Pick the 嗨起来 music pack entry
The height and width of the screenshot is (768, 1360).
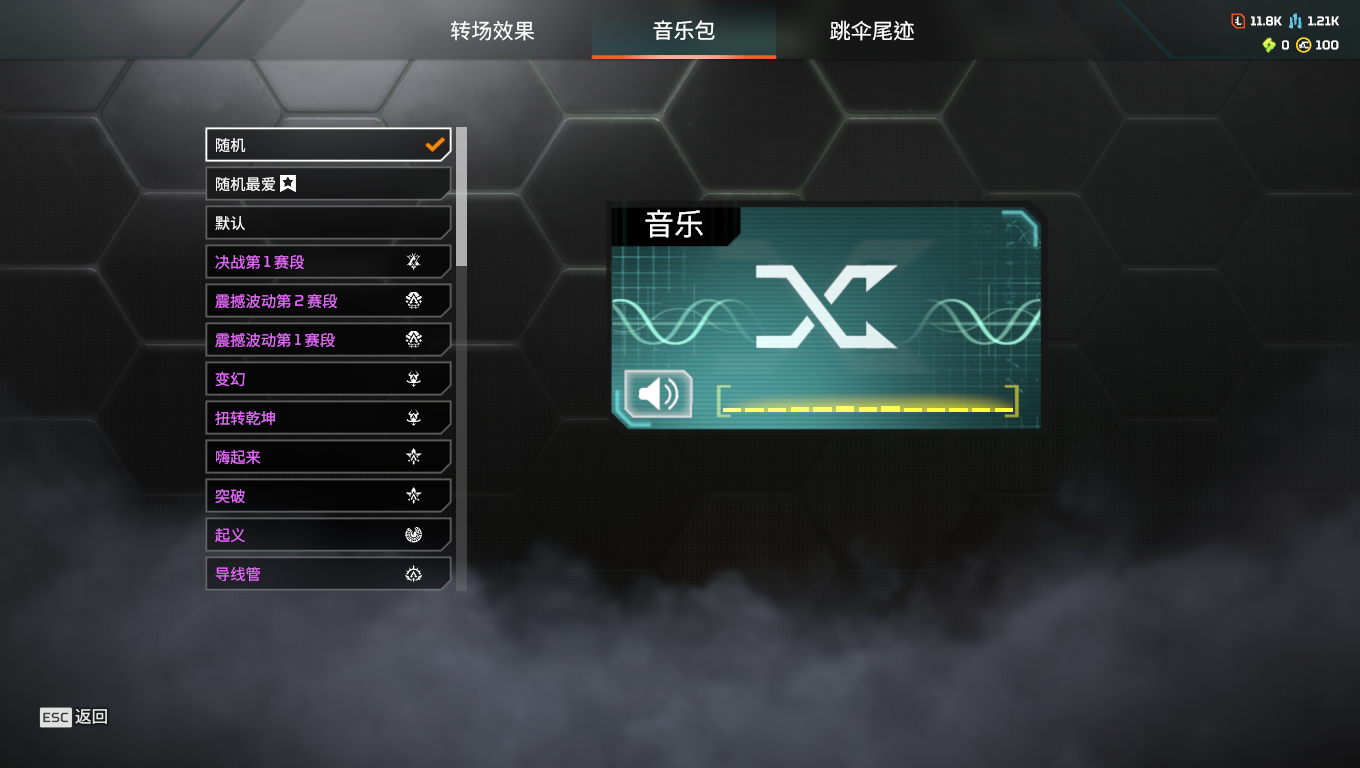click(328, 457)
